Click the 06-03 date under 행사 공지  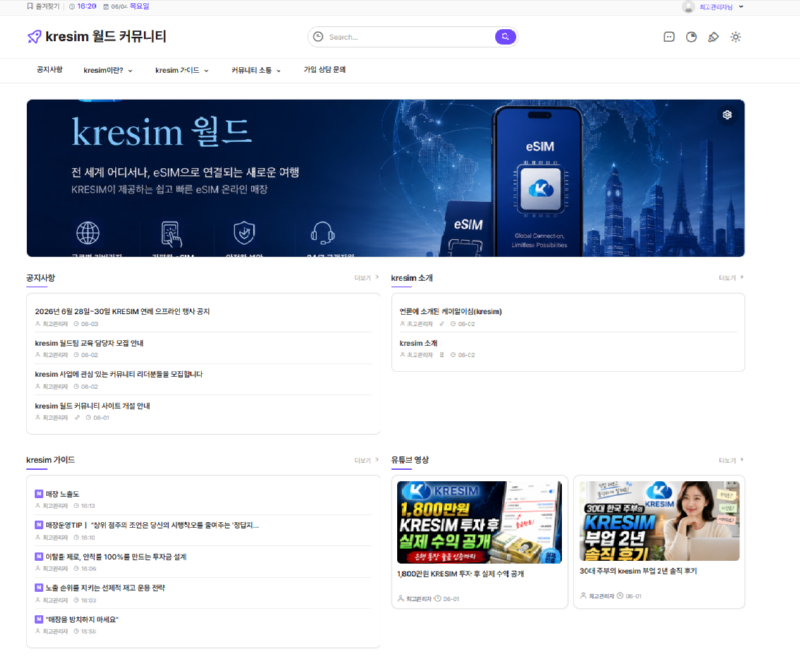click(x=89, y=324)
